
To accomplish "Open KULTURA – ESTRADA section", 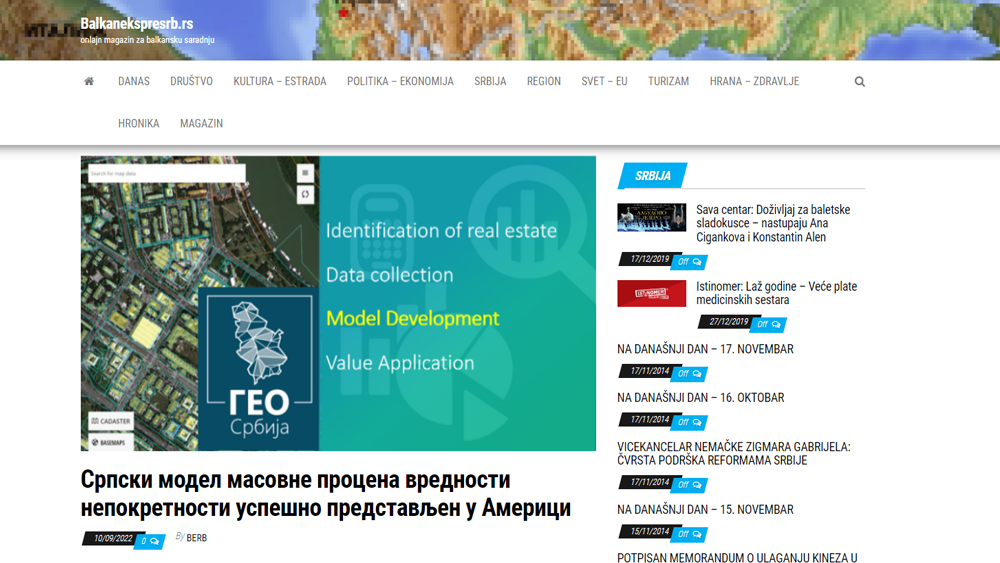I will point(280,82).
